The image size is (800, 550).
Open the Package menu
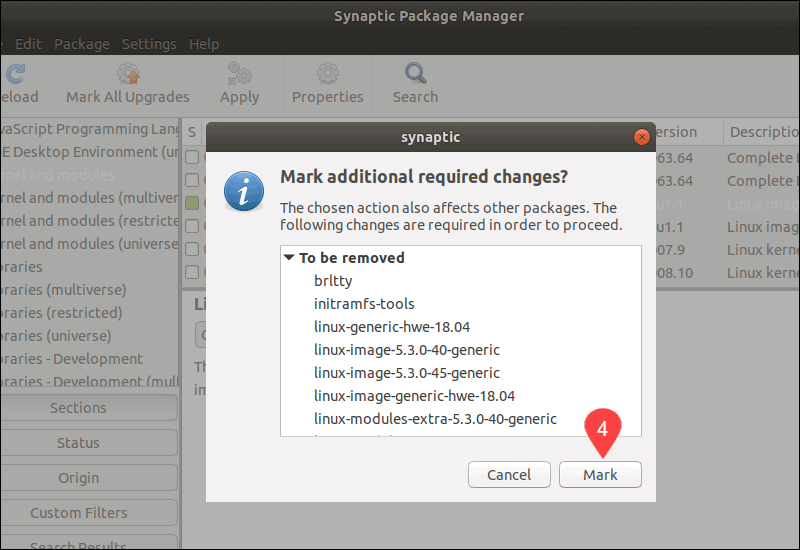click(82, 44)
